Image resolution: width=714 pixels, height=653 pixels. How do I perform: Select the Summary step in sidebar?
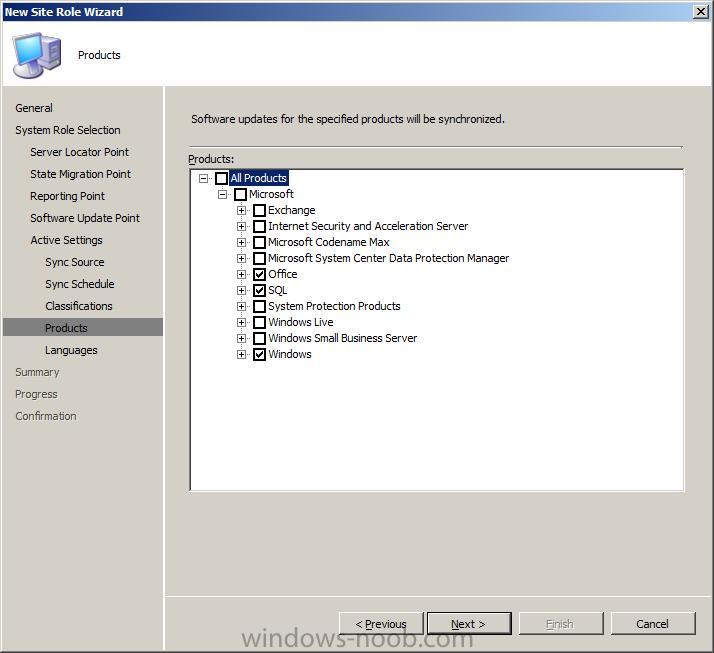pos(37,372)
